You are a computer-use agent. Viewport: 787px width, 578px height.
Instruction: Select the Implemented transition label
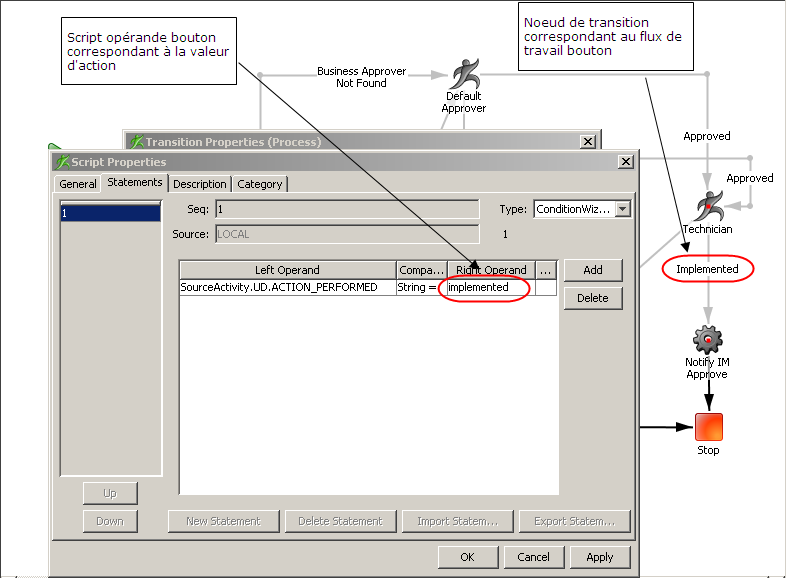click(707, 269)
